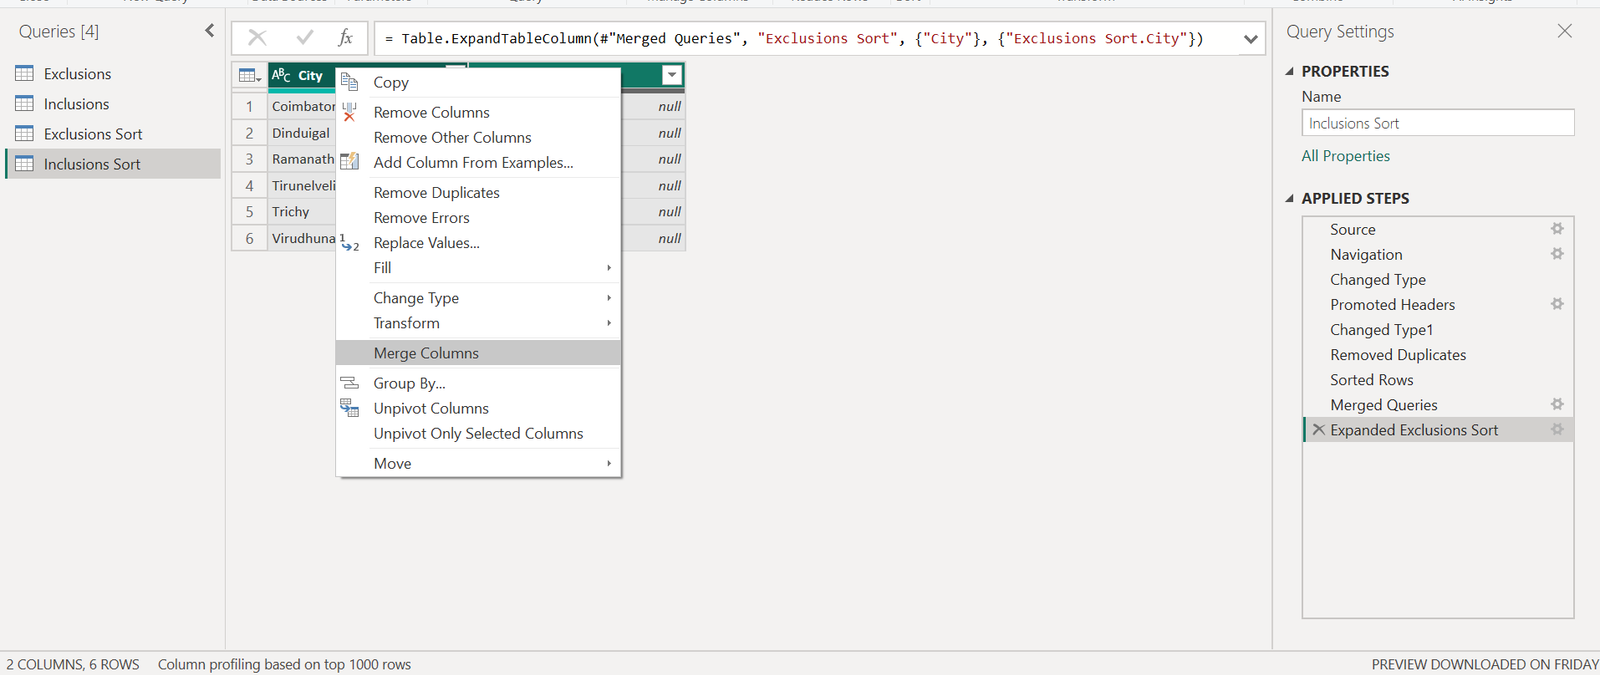Delete the Expanded Exclusions Sort step with X
Viewport: 1600px width, 675px height.
(1319, 430)
